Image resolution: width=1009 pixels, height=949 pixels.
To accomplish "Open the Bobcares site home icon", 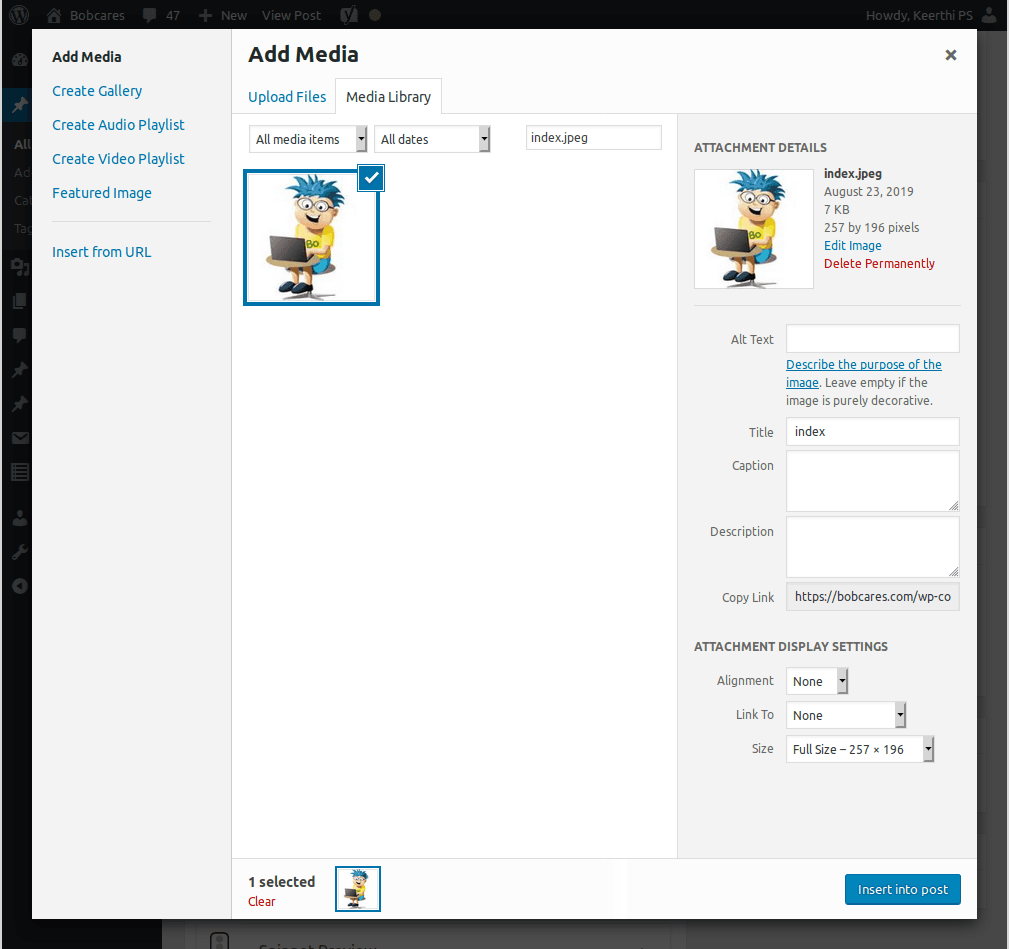I will [x=54, y=15].
